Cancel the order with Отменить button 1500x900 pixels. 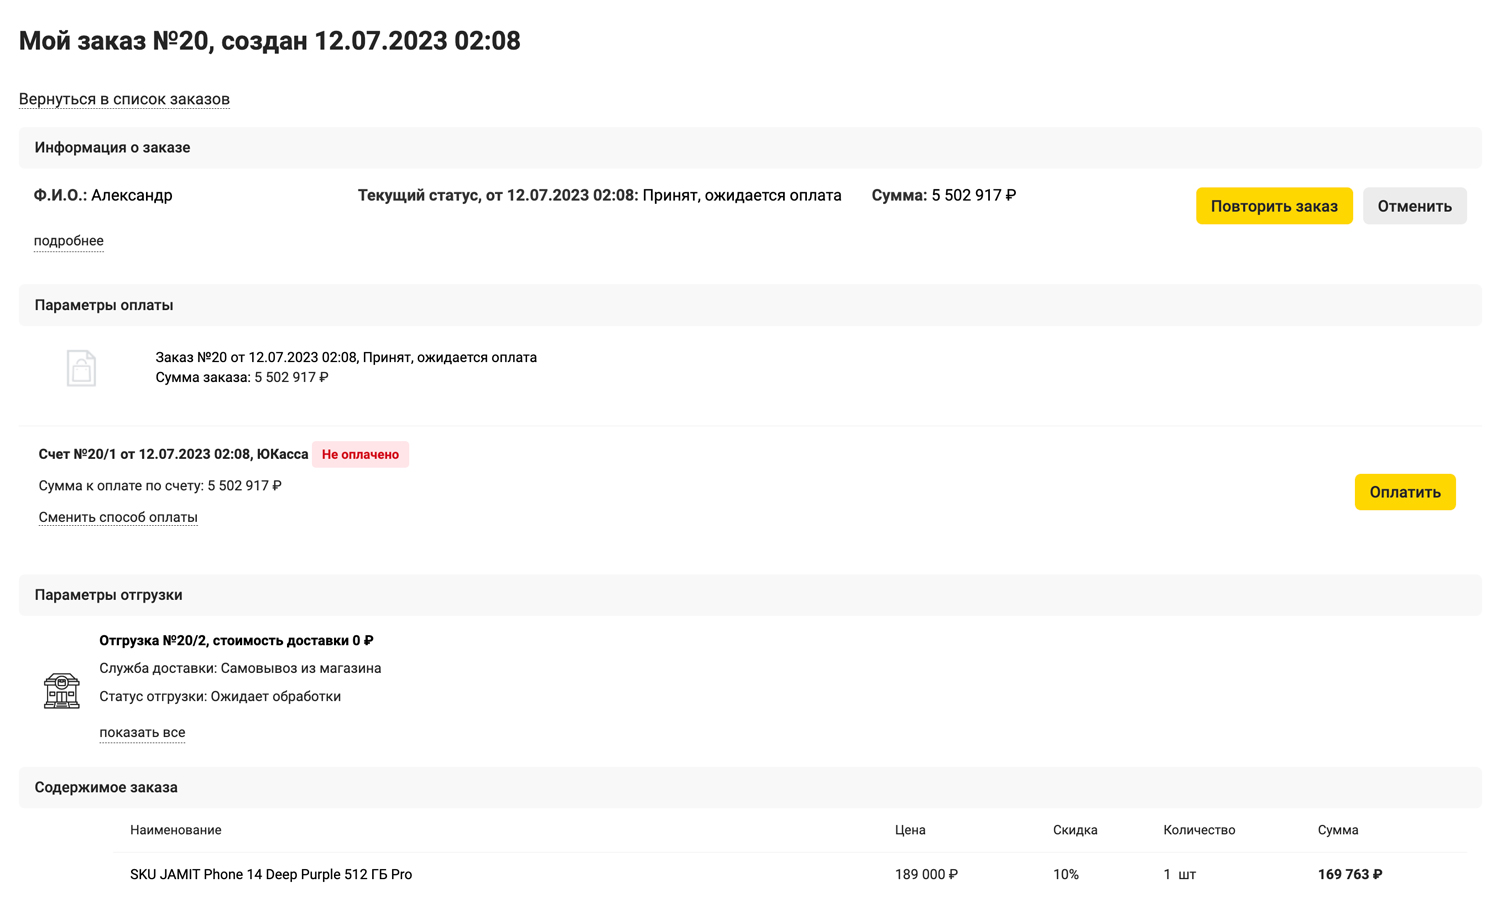coord(1414,206)
